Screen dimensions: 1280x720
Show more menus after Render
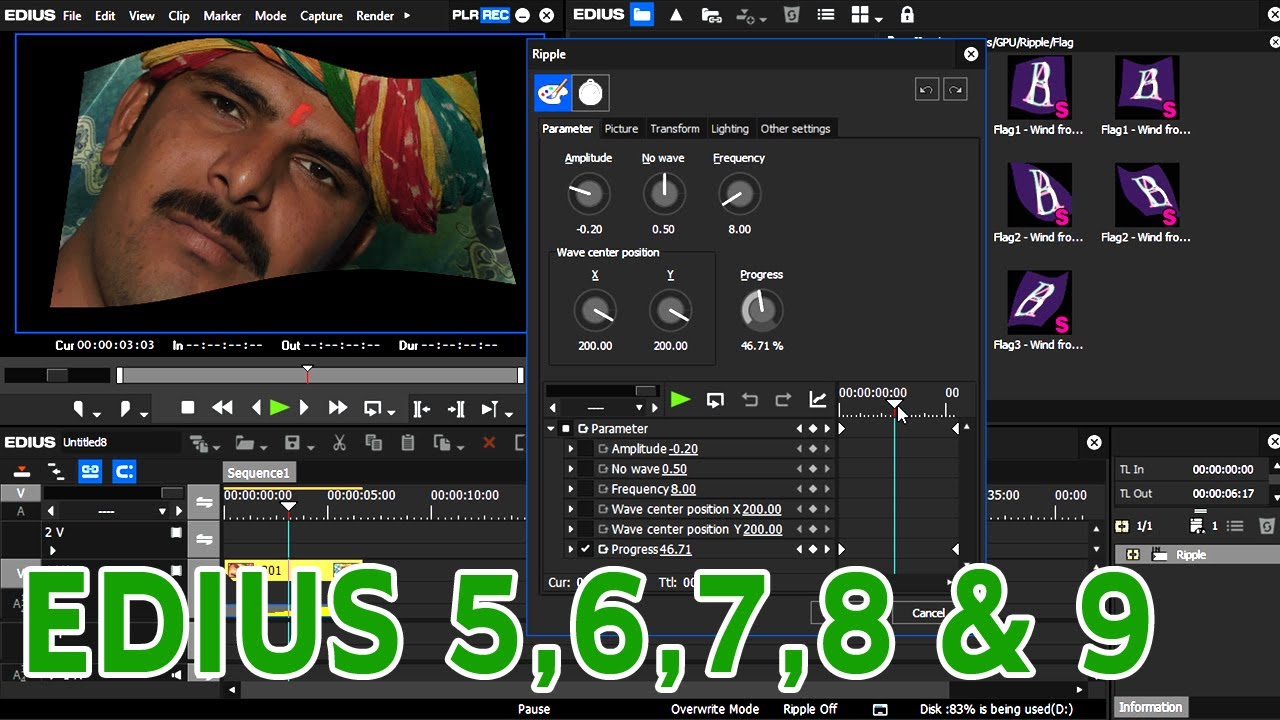tap(407, 15)
